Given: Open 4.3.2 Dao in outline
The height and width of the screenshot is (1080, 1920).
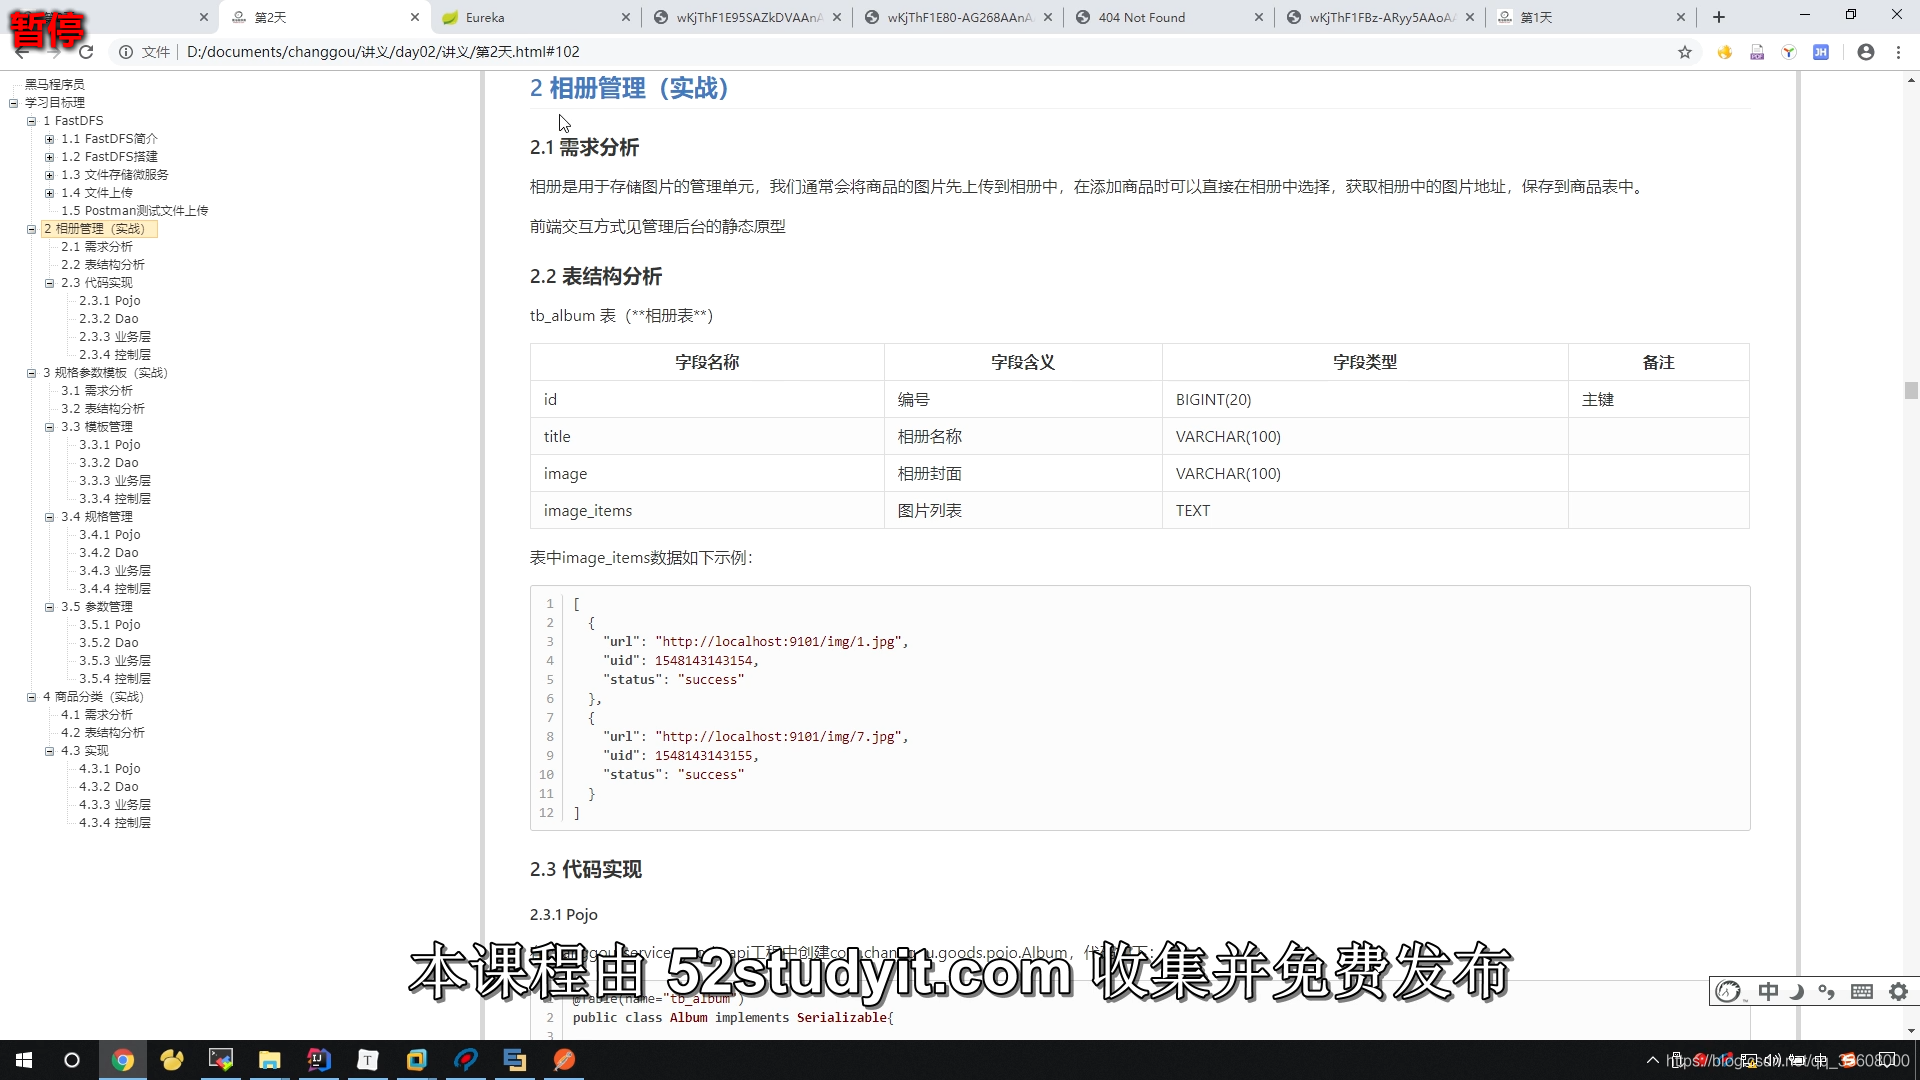Looking at the screenshot, I should (109, 787).
